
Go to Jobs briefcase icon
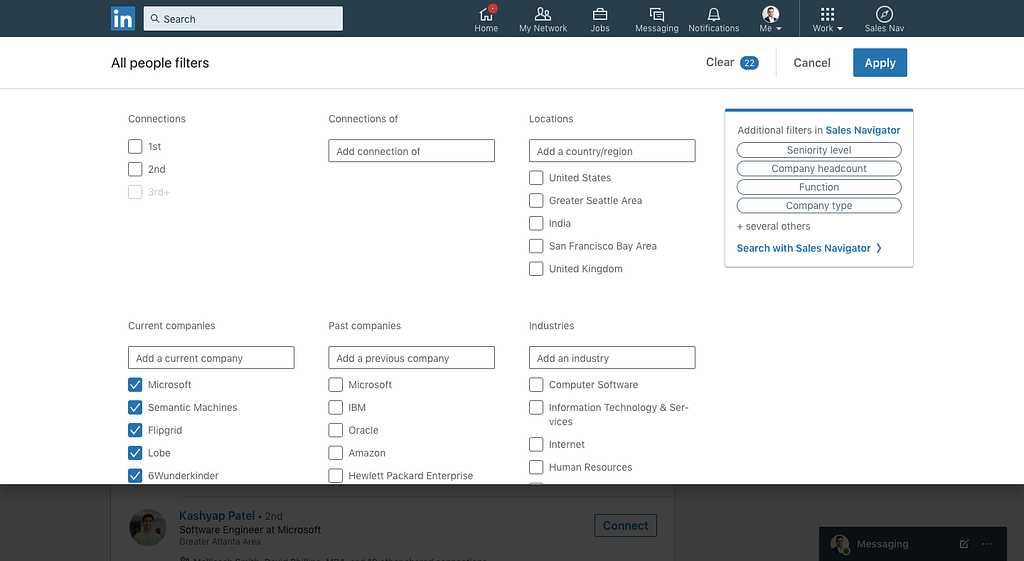tap(600, 14)
